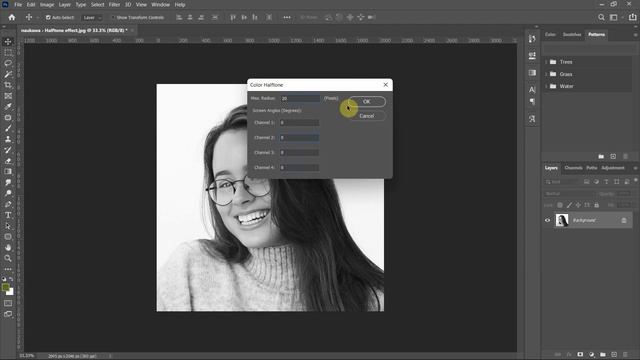Select the Clone Stamp tool
This screenshot has width=640, height=360.
click(x=8, y=139)
